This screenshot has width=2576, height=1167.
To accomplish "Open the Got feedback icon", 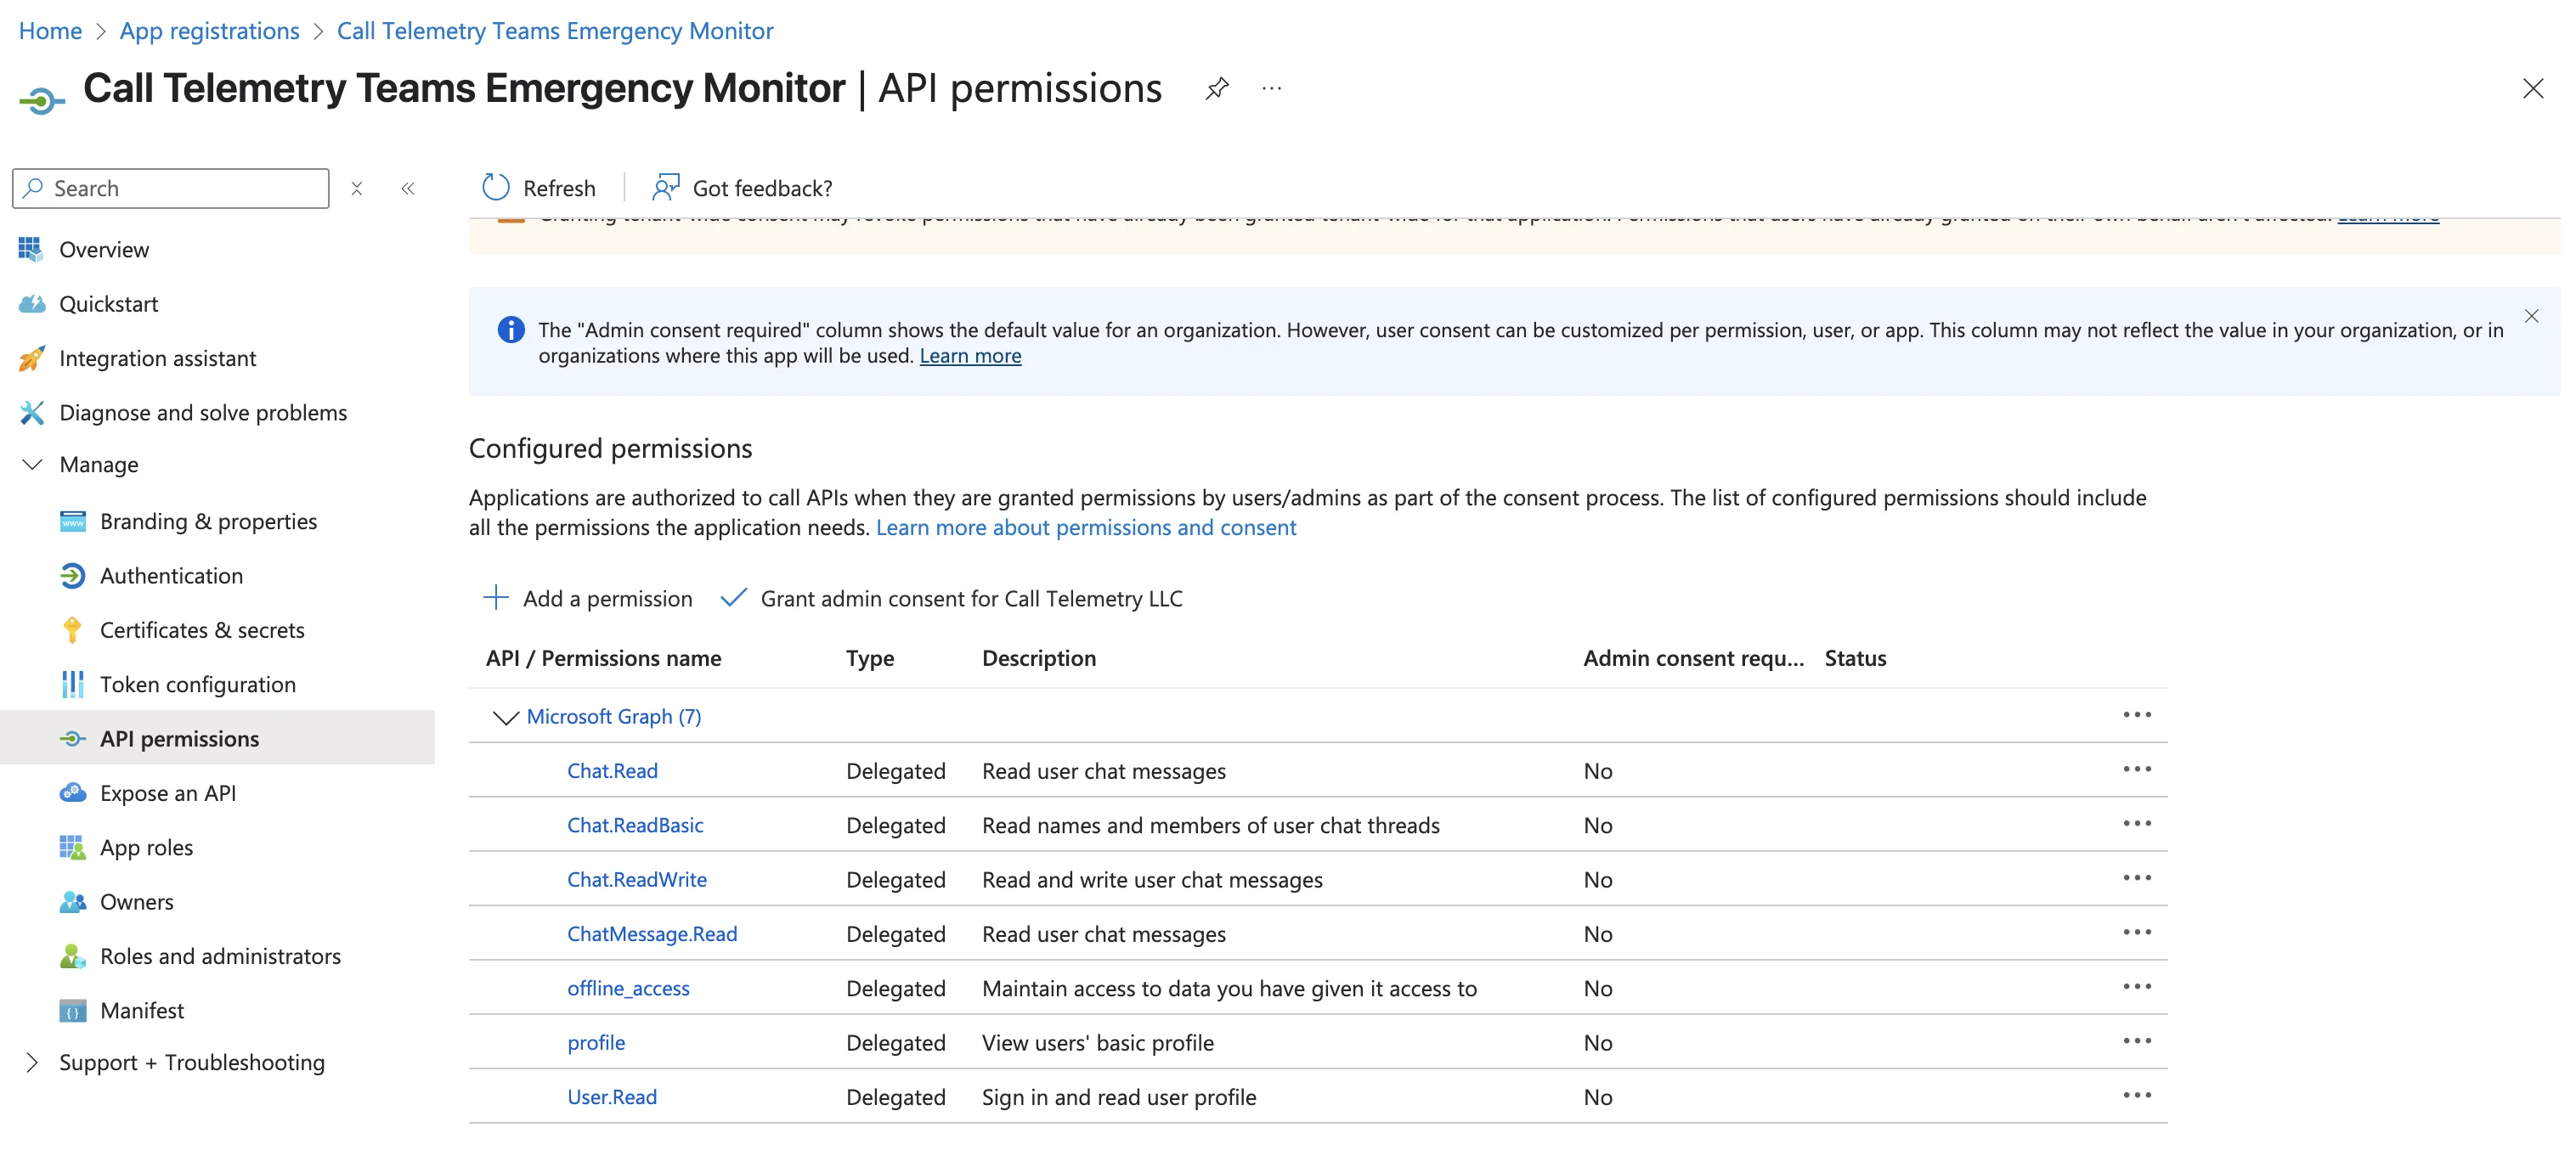I will pos(665,187).
